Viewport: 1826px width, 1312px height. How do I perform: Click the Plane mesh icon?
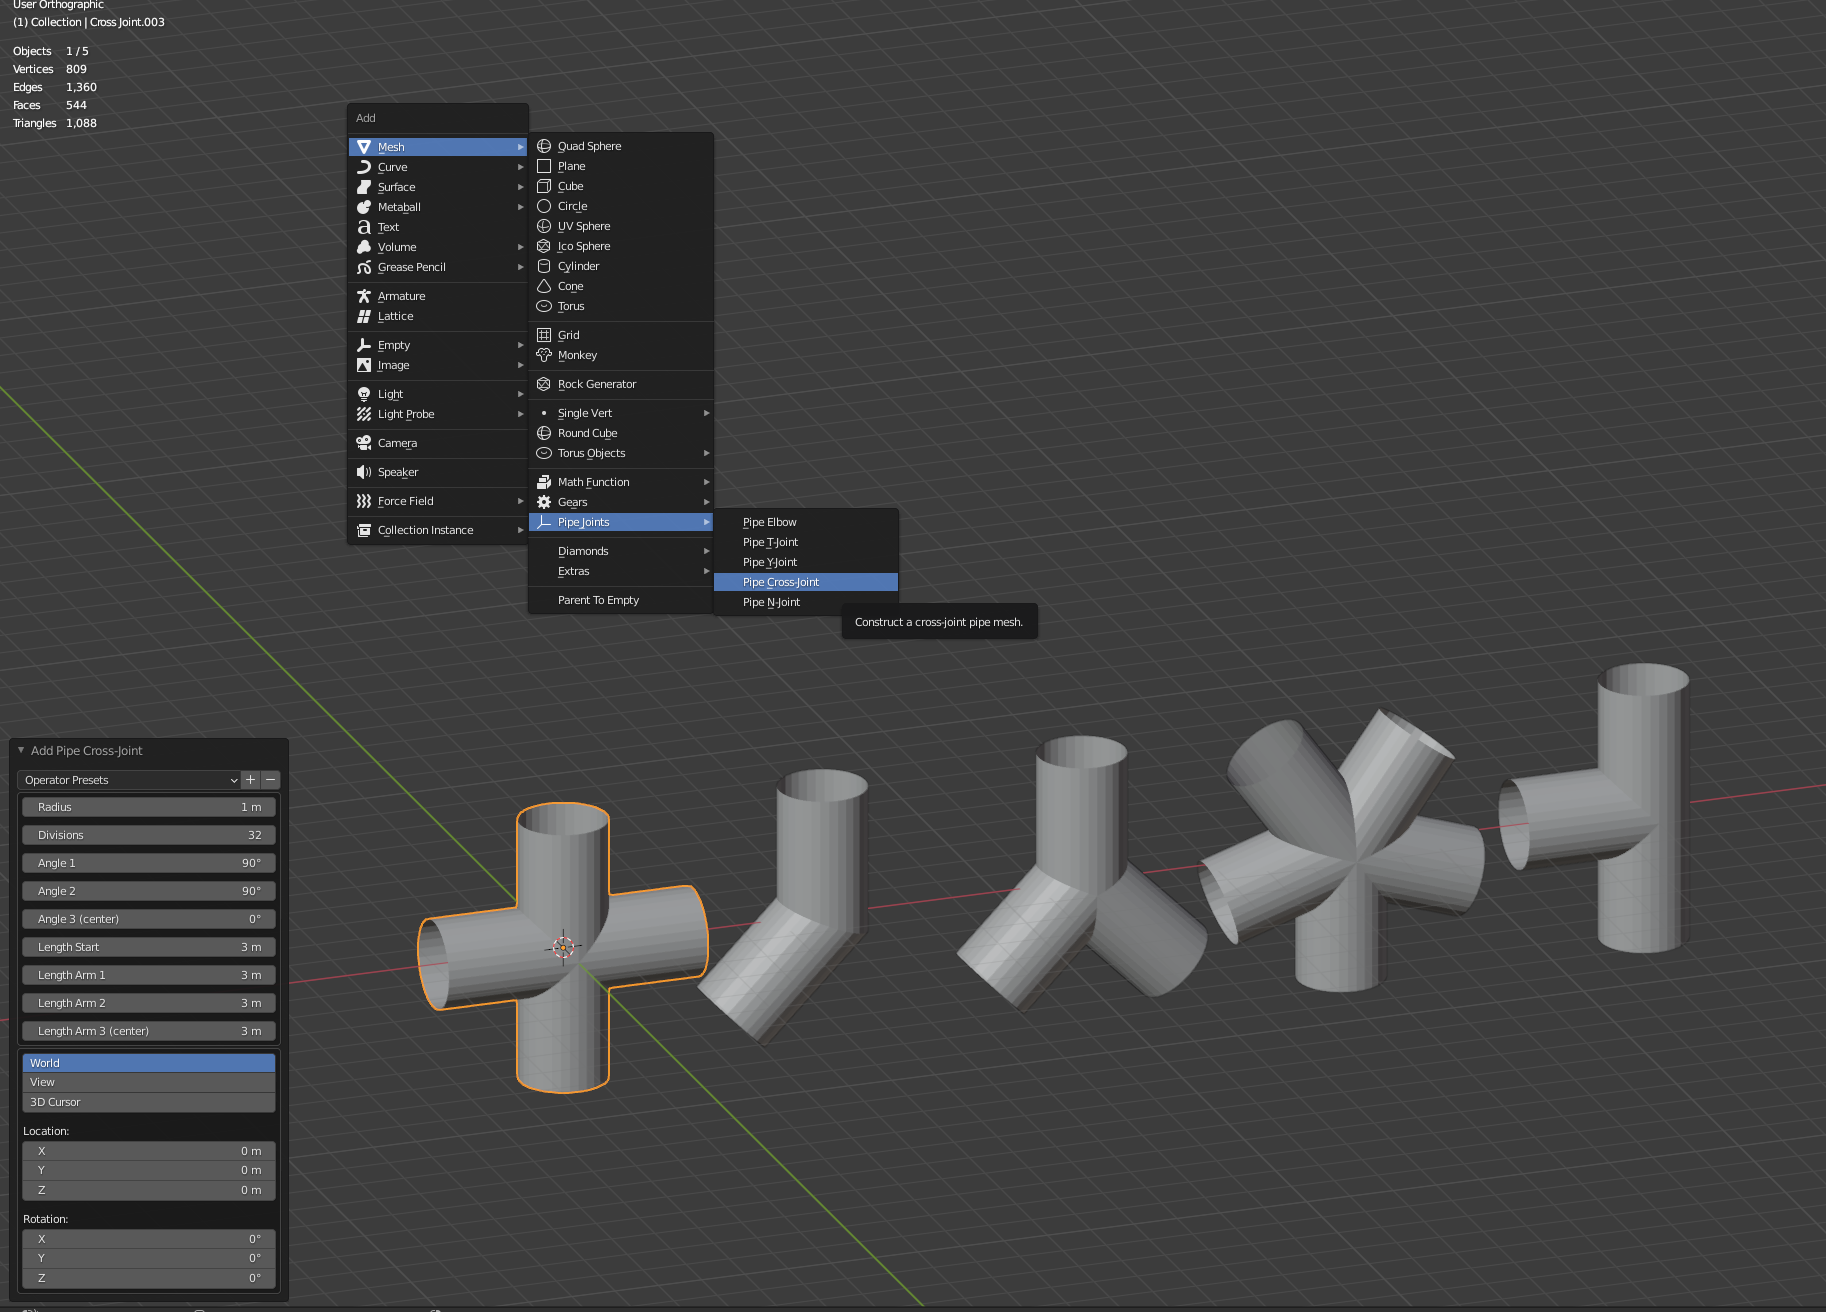544,166
